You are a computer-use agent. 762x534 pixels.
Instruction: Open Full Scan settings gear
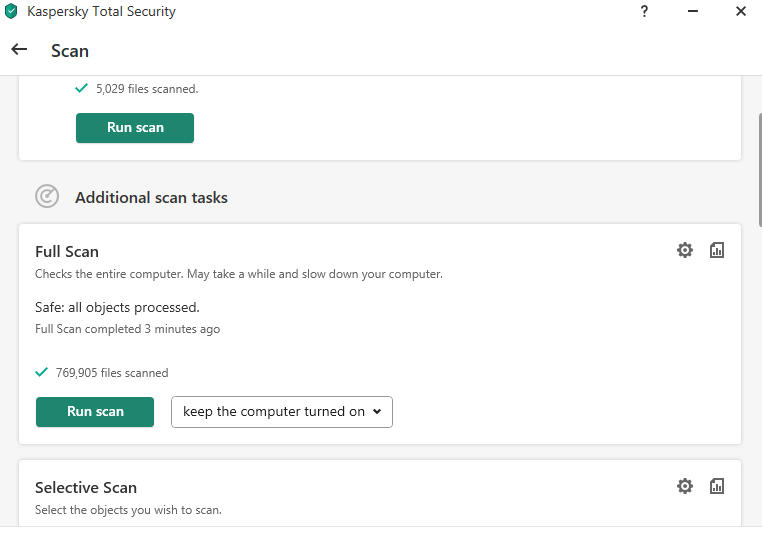(685, 250)
